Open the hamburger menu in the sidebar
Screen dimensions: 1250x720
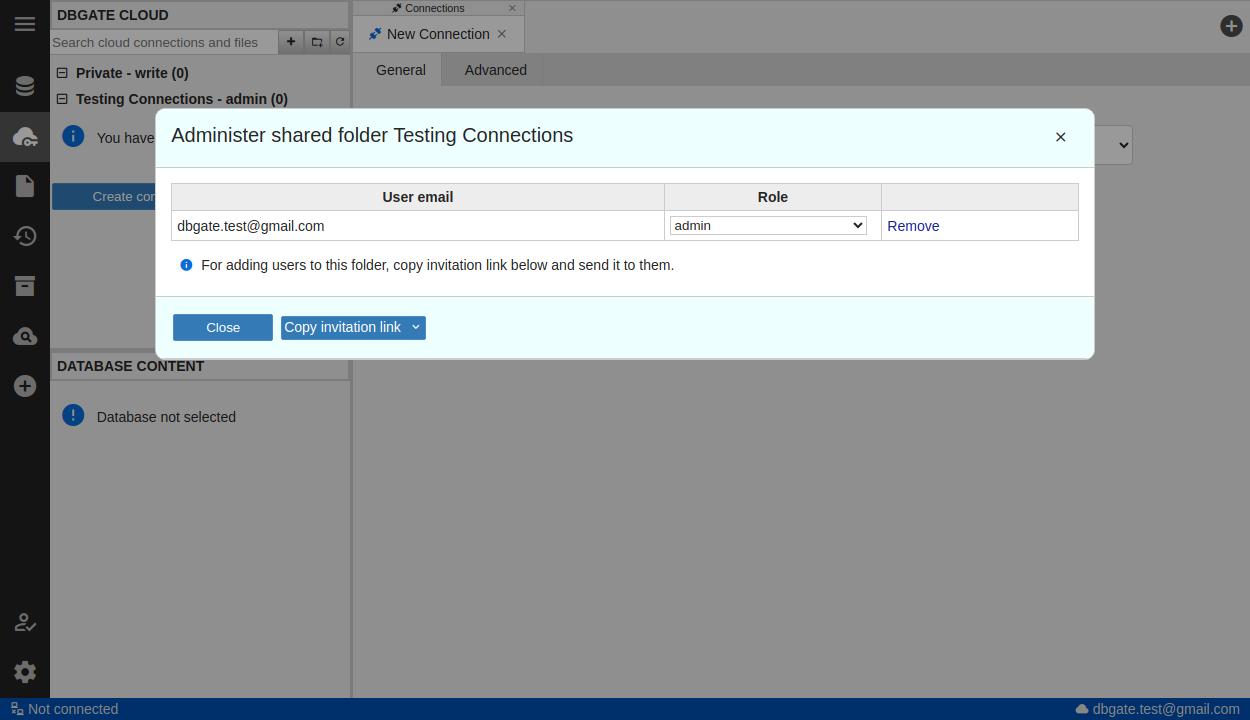[25, 24]
